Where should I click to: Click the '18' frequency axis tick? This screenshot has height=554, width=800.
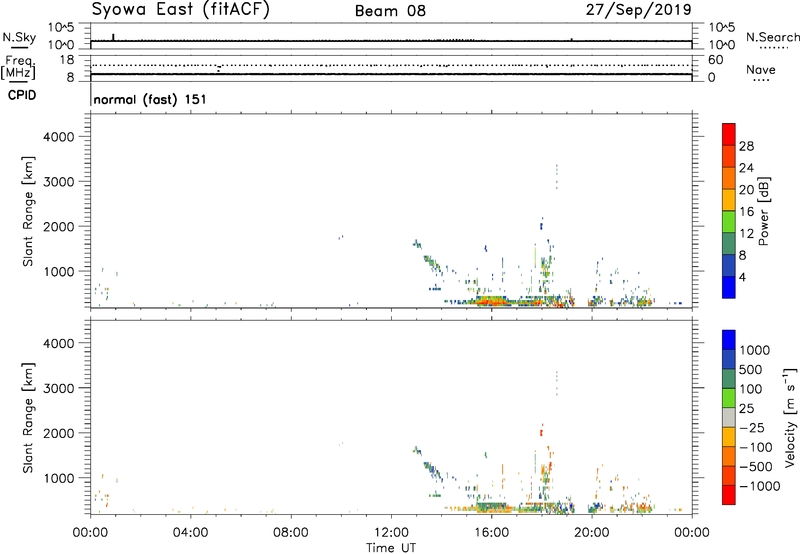(x=67, y=60)
